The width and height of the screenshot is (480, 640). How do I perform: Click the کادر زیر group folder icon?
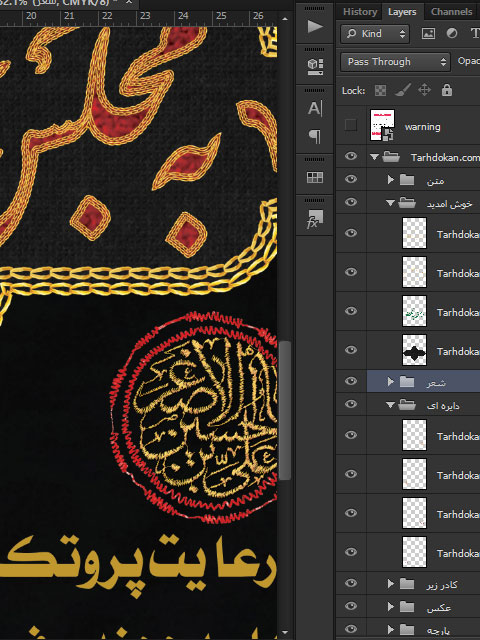click(407, 584)
